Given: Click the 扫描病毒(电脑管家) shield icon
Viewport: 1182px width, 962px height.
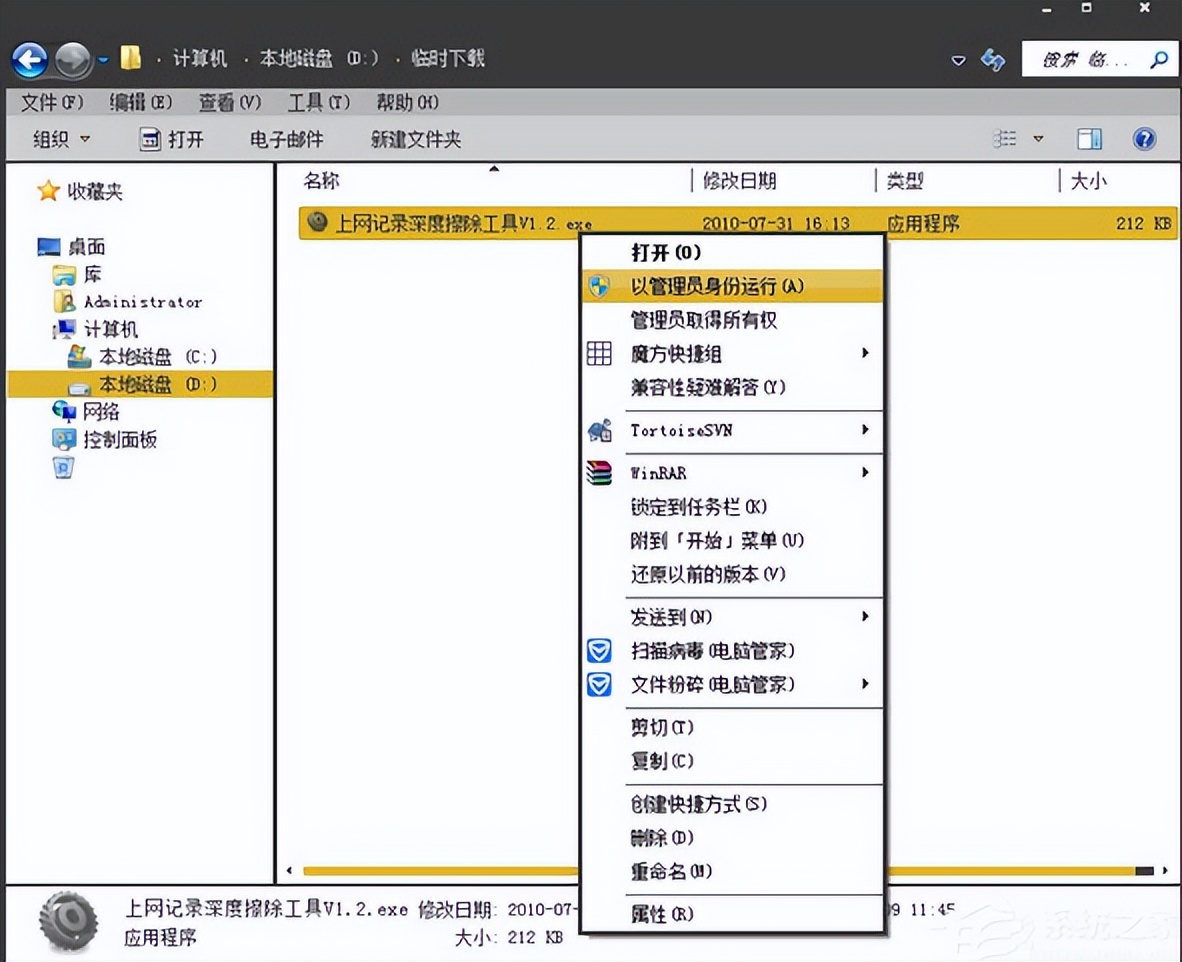Looking at the screenshot, I should (598, 650).
